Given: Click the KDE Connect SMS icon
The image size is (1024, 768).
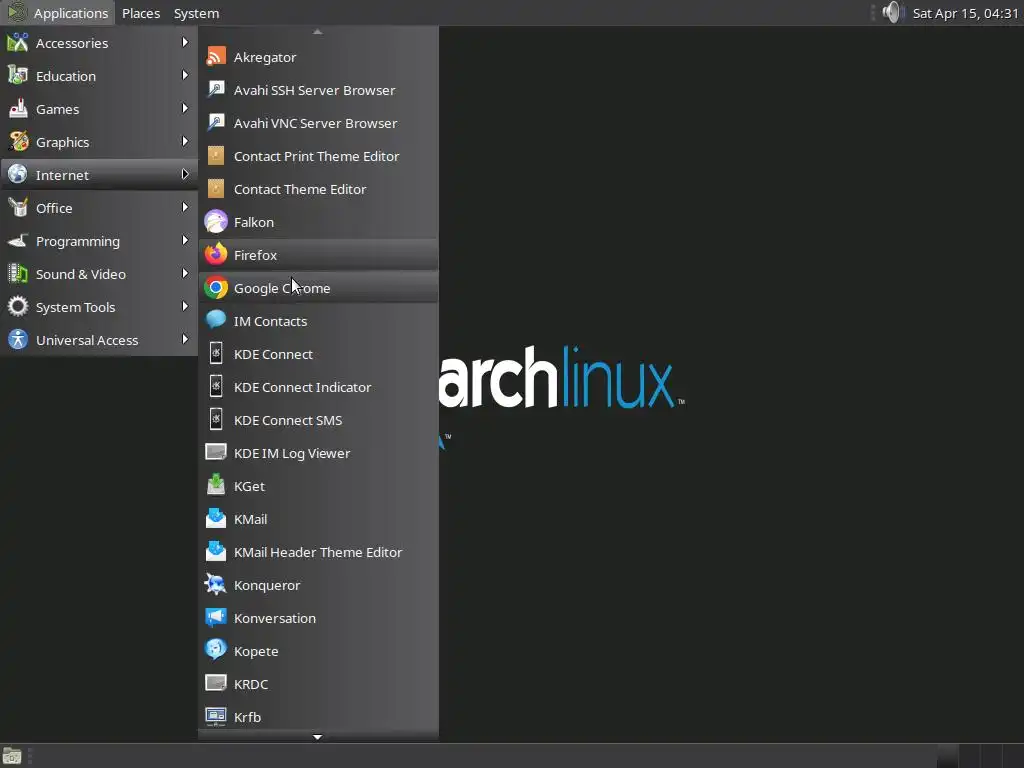Looking at the screenshot, I should [x=216, y=420].
